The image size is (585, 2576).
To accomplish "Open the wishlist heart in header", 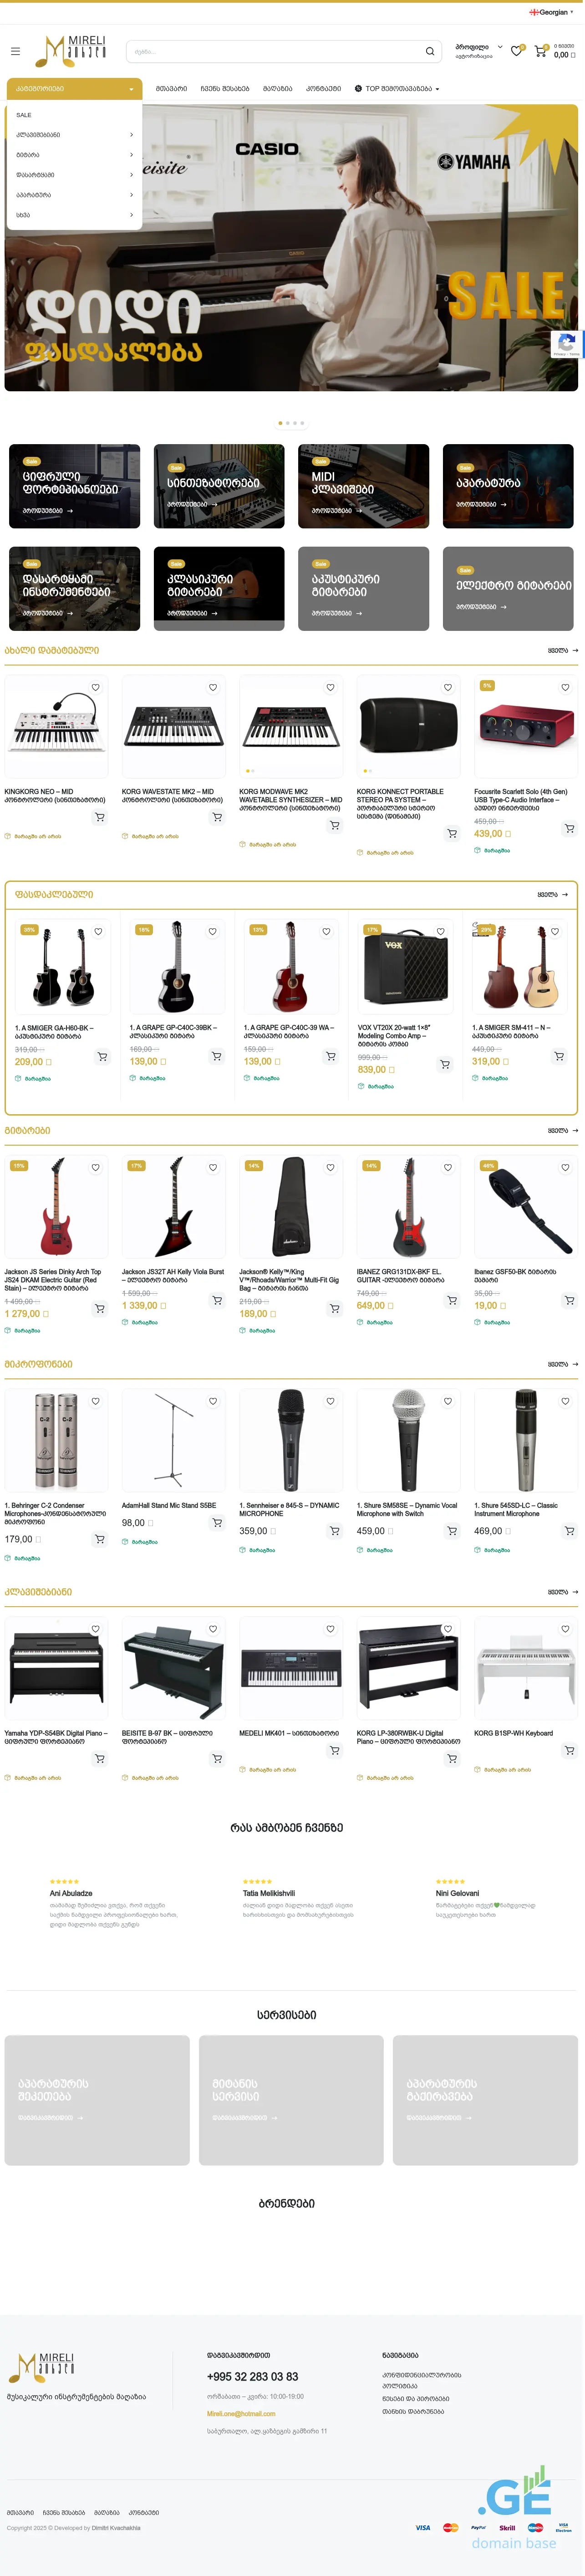I will (516, 50).
